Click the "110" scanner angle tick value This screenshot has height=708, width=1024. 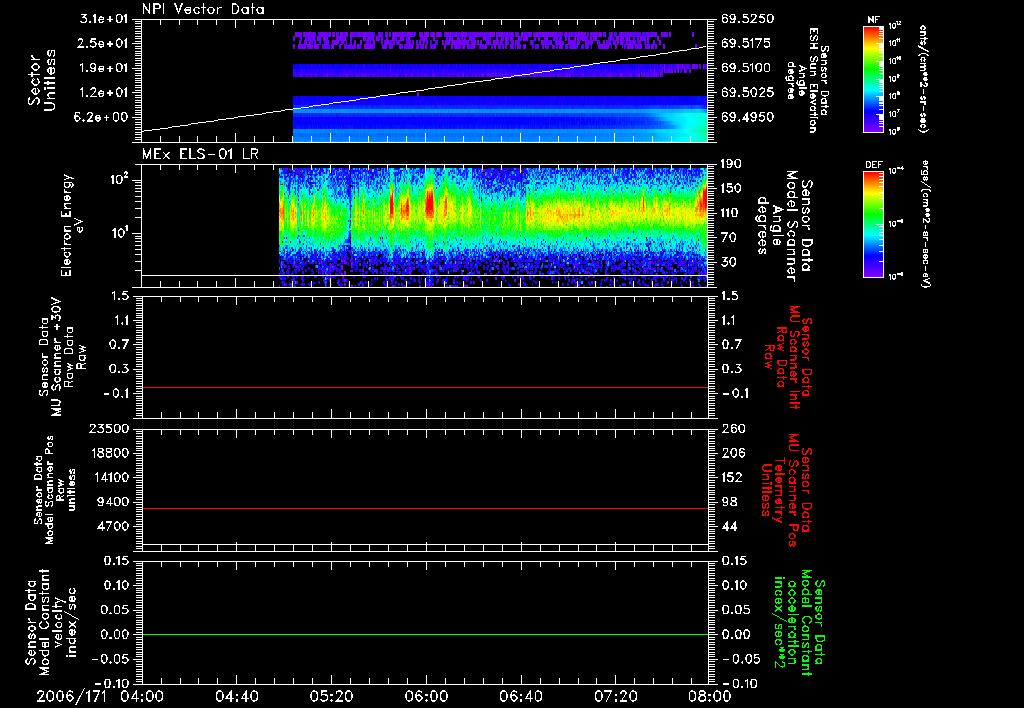pyautogui.click(x=731, y=213)
